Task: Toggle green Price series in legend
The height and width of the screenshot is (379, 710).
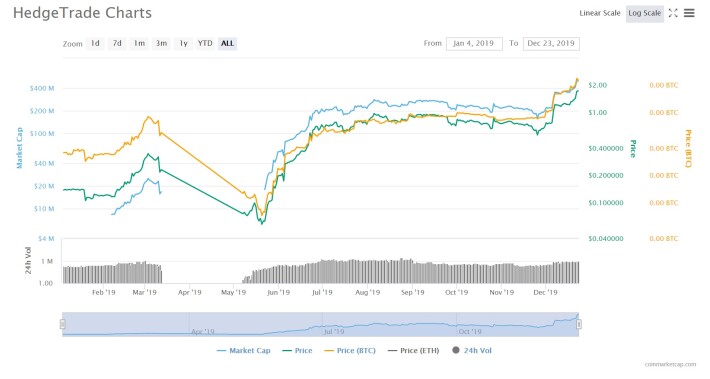Action: pyautogui.click(x=297, y=350)
